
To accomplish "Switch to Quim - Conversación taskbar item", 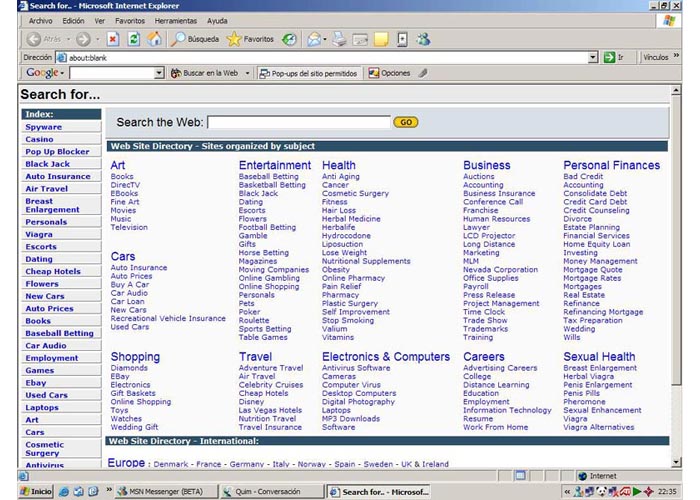I will (x=272, y=492).
